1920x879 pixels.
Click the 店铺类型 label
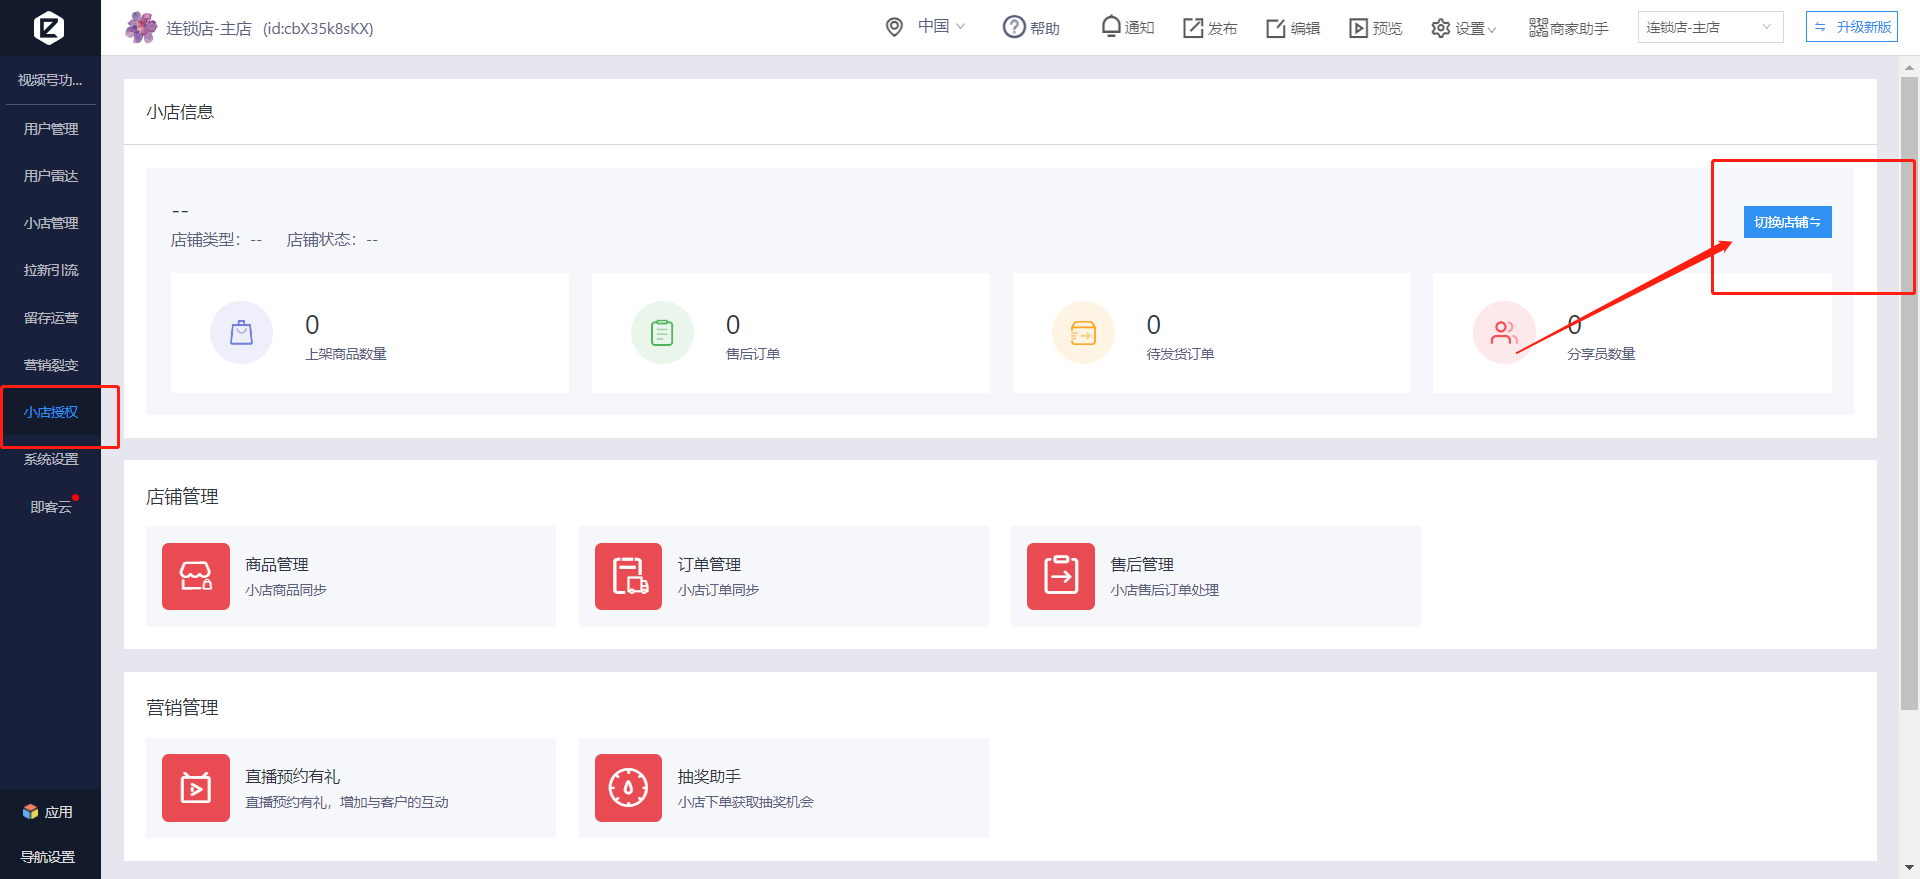[x=205, y=240]
